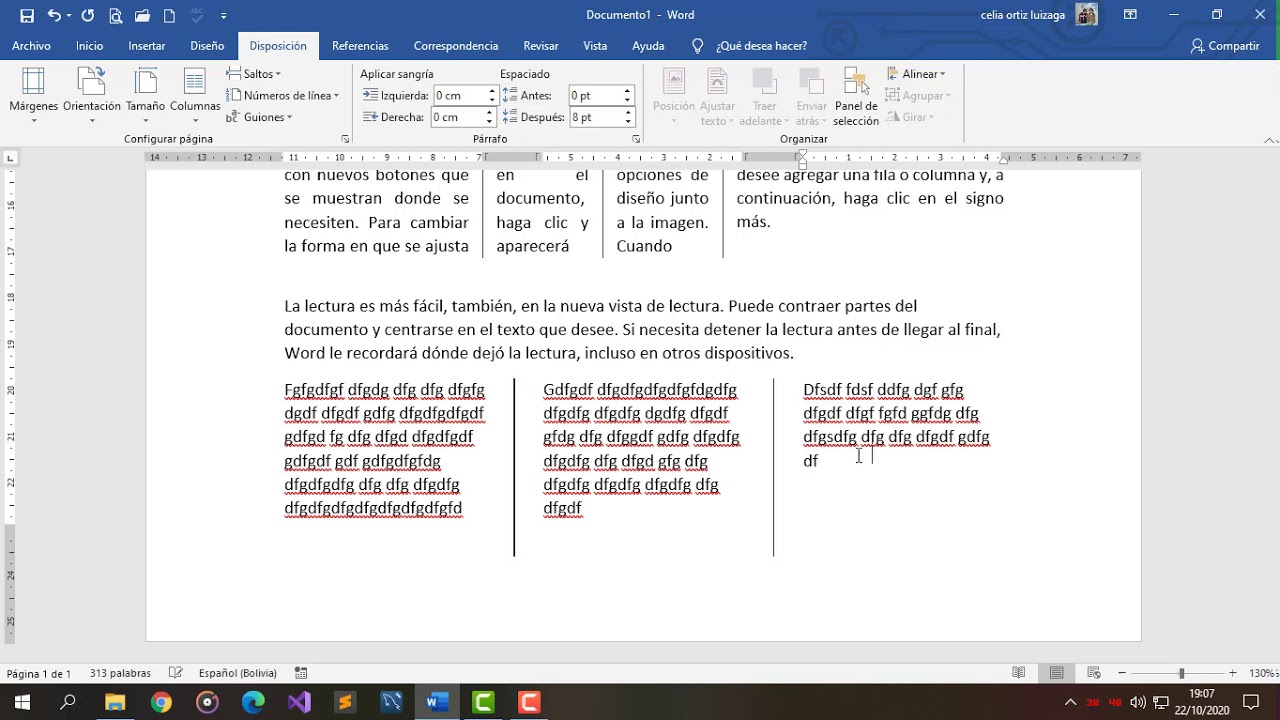Open the Párrafo dialog launcher

click(x=636, y=139)
